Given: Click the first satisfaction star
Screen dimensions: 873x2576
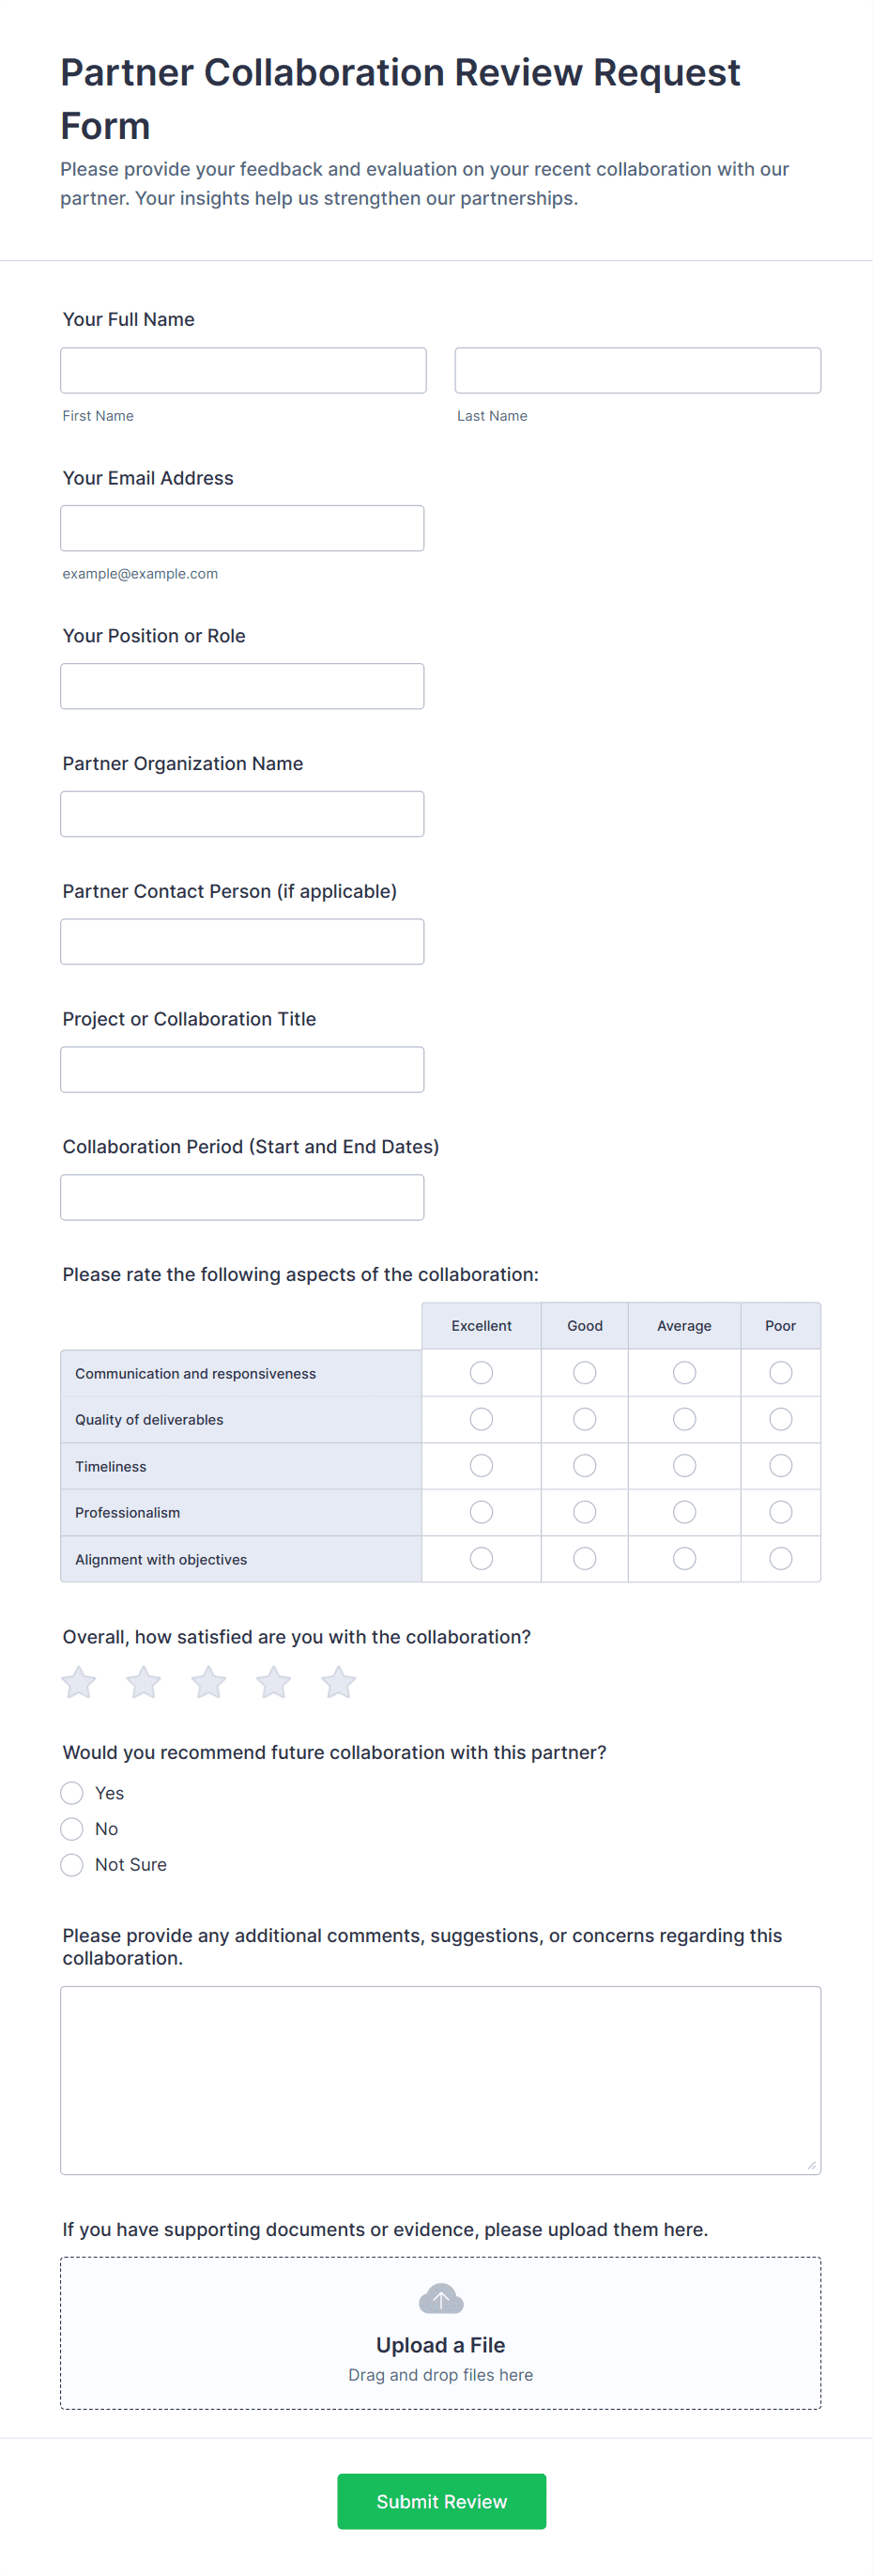Looking at the screenshot, I should 79,1682.
